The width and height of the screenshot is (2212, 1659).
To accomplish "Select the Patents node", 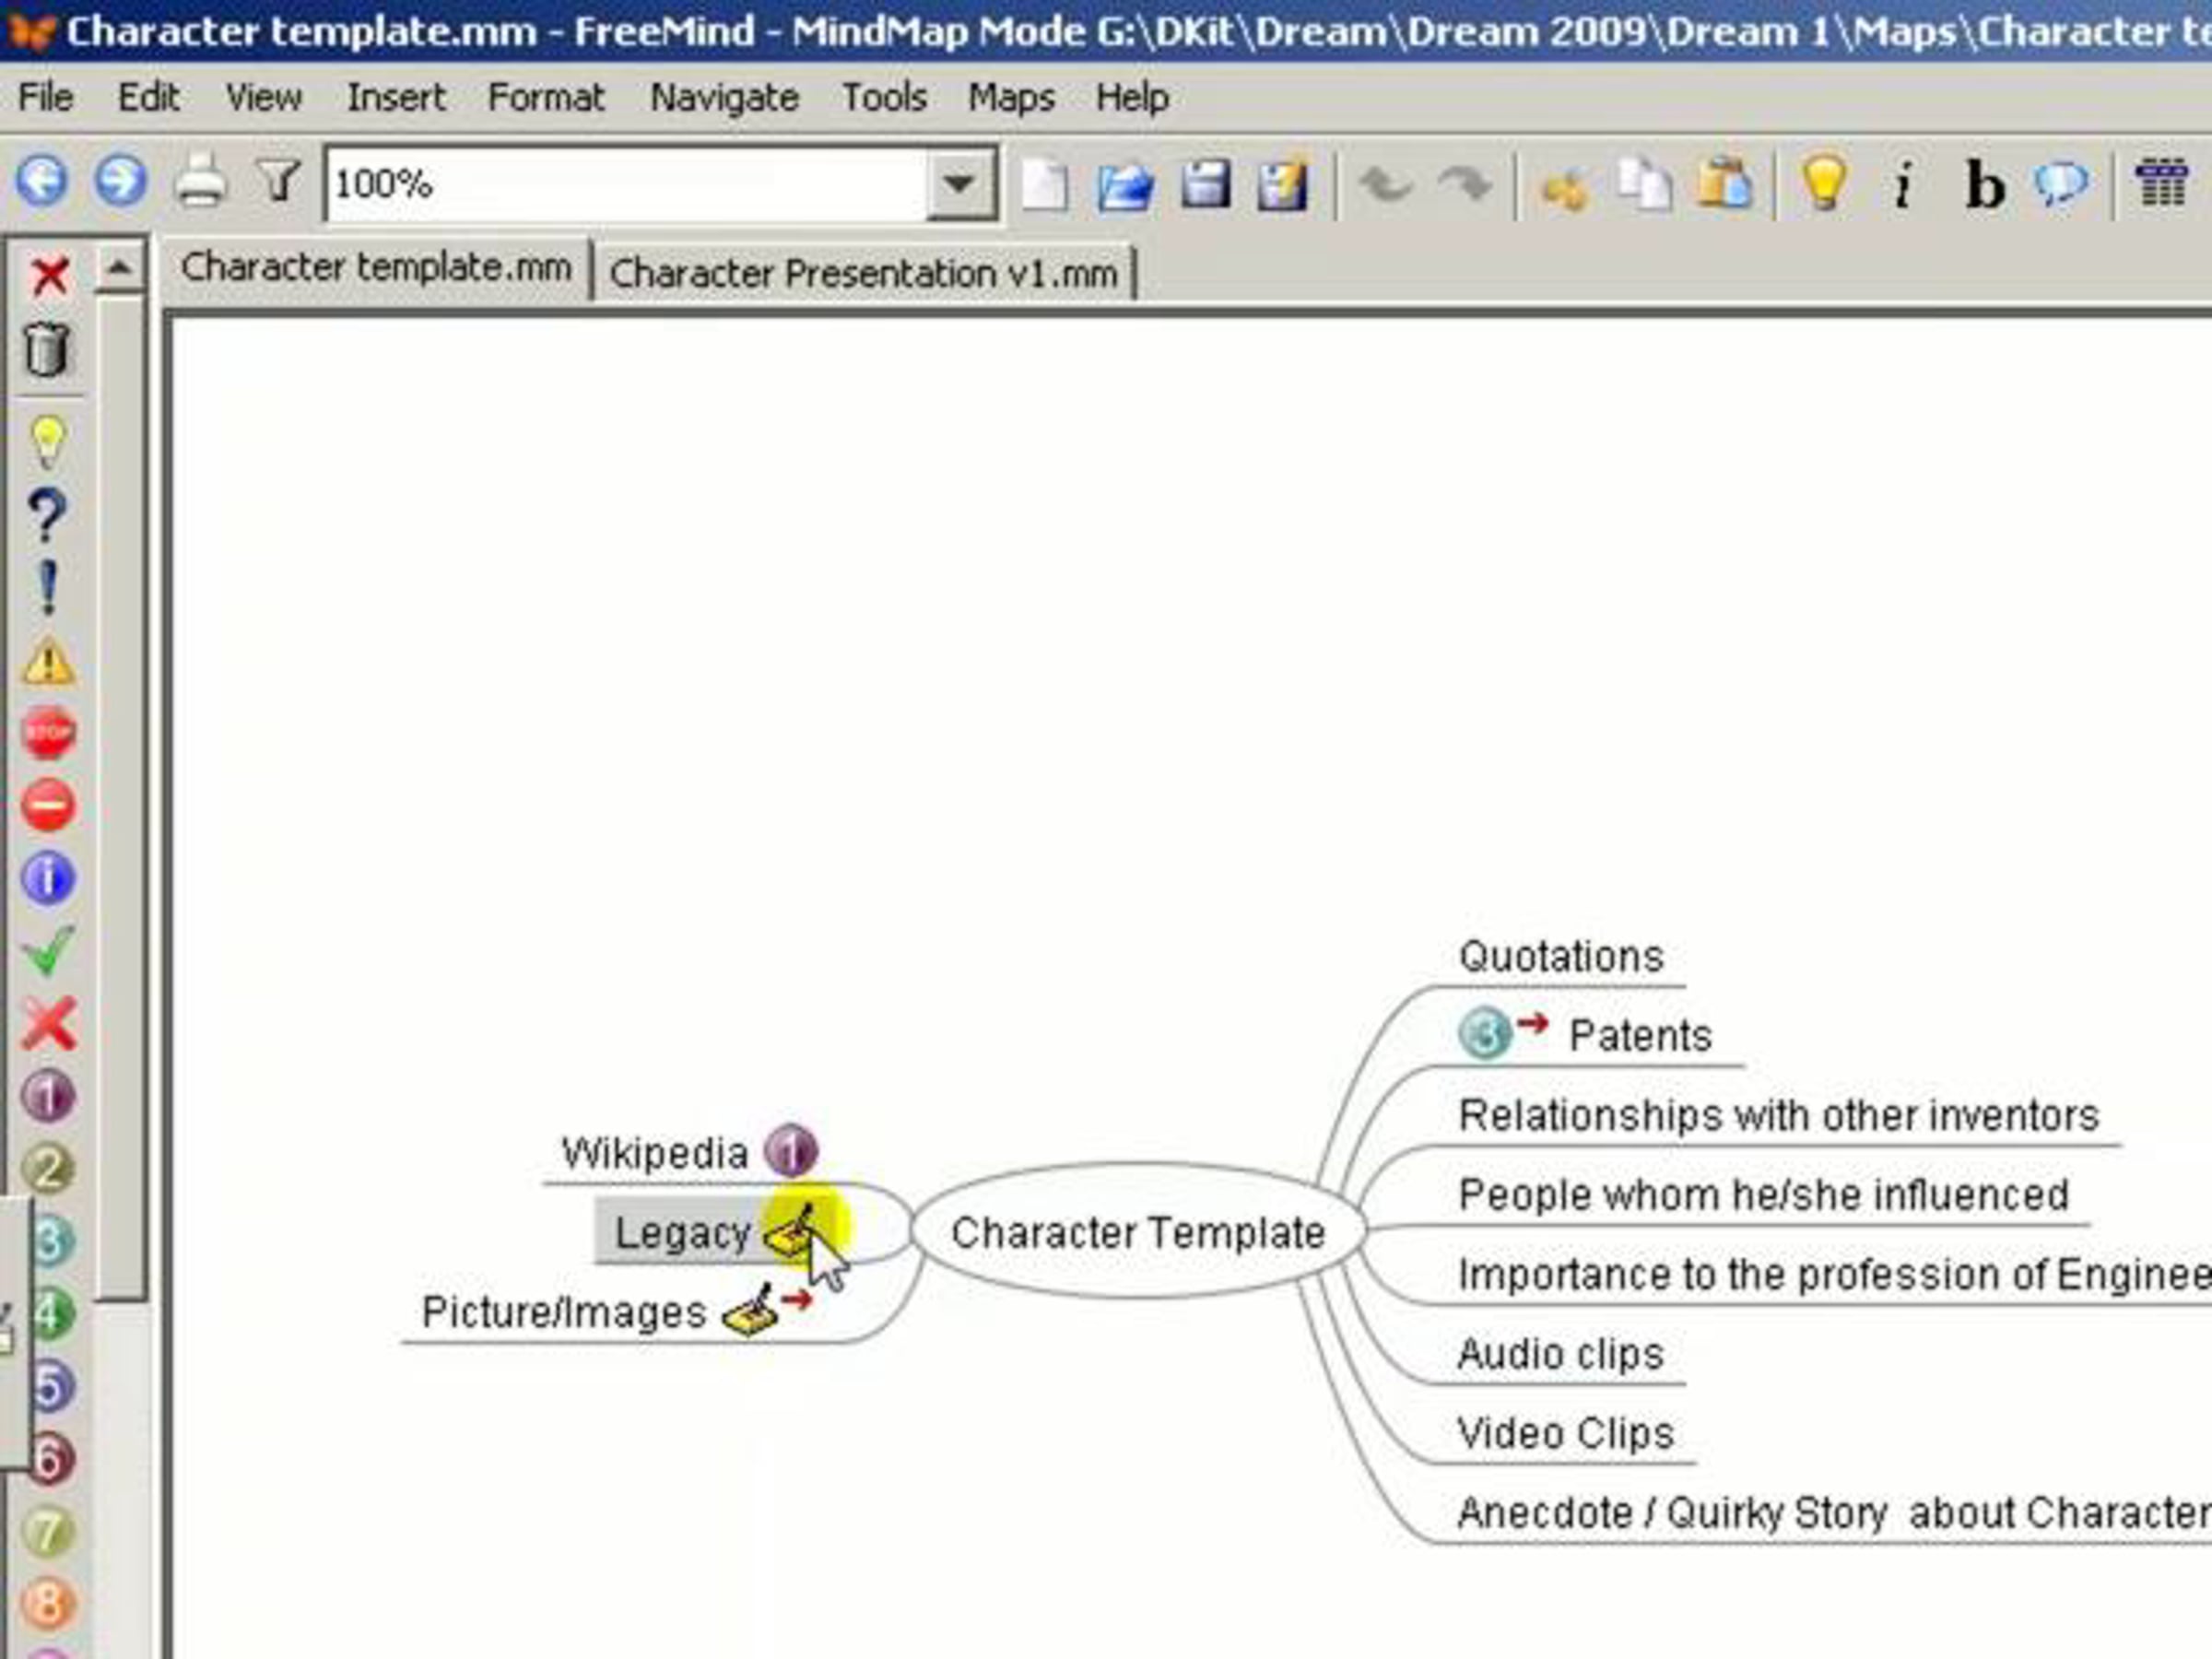I will (x=1639, y=1036).
